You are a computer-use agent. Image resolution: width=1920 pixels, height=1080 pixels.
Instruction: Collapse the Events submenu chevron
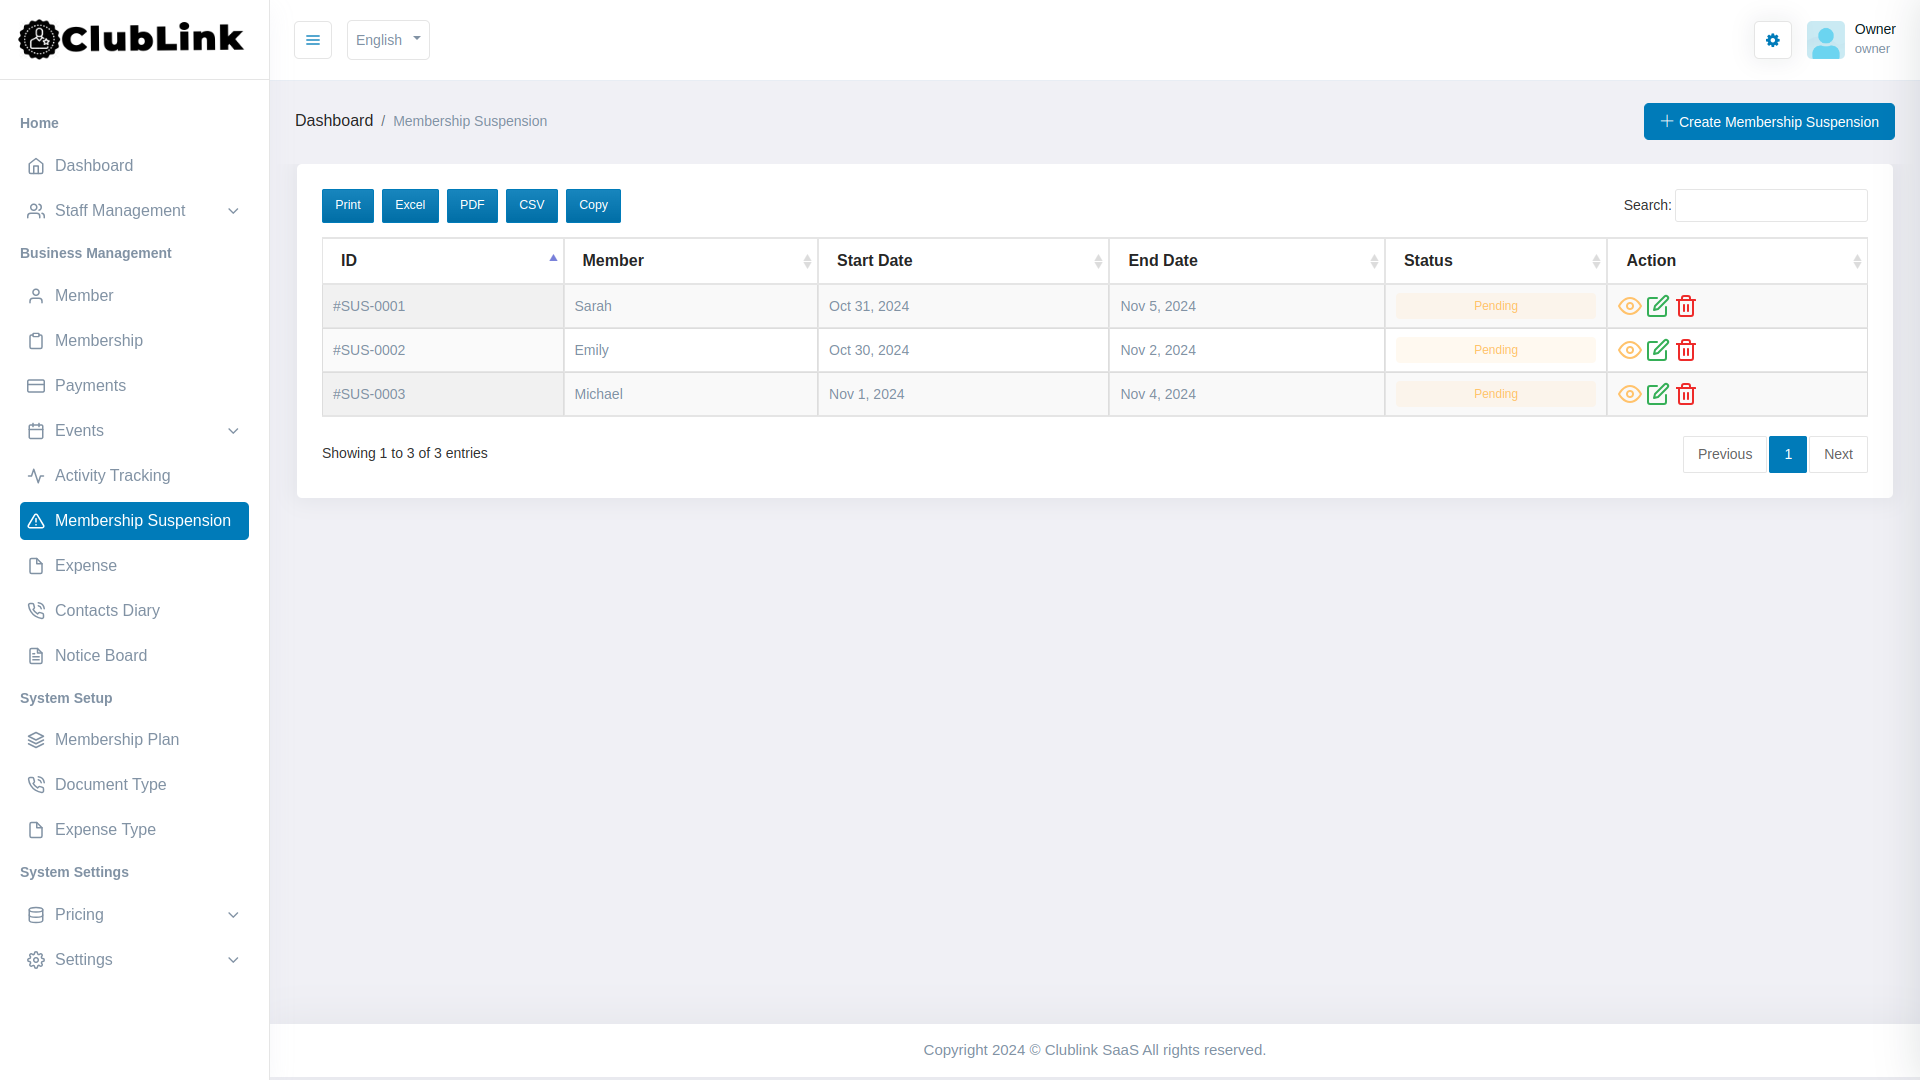[x=234, y=431]
